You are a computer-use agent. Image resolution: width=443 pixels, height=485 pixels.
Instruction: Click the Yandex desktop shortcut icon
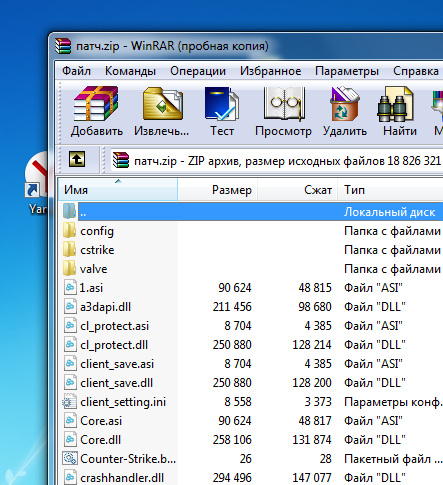[37, 175]
